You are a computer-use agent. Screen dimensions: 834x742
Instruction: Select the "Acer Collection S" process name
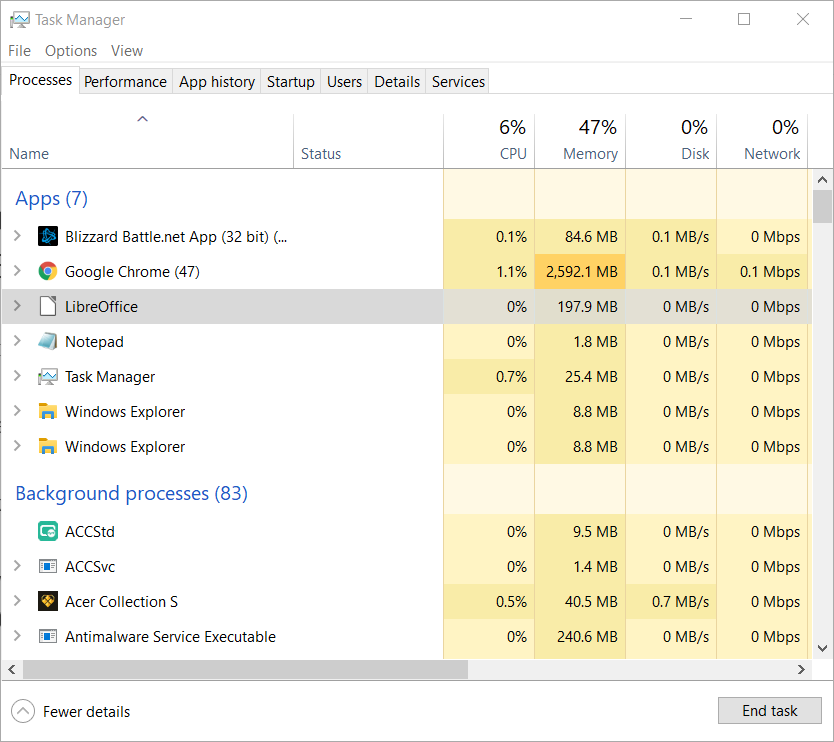click(x=121, y=602)
